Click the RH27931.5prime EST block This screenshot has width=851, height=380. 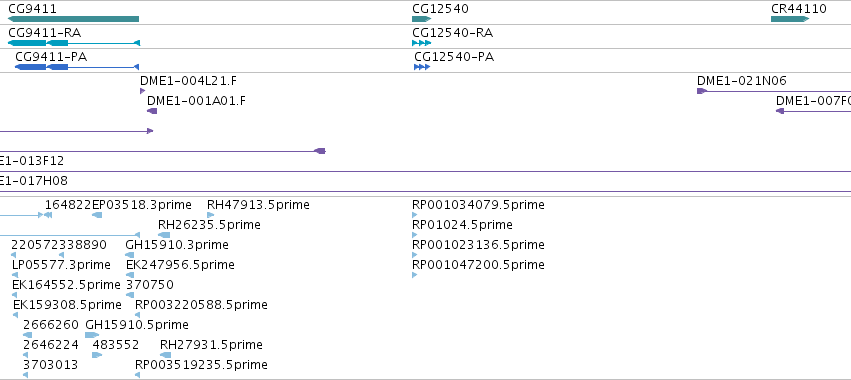click(165, 355)
